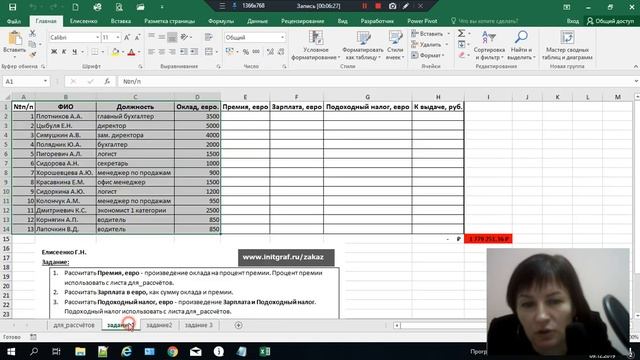Apply bold with the Ж button
The image size is (640, 360).
coord(54,52)
